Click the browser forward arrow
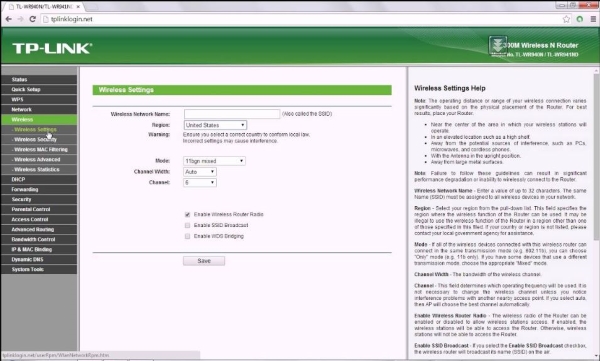600x361 pixels. point(21,19)
